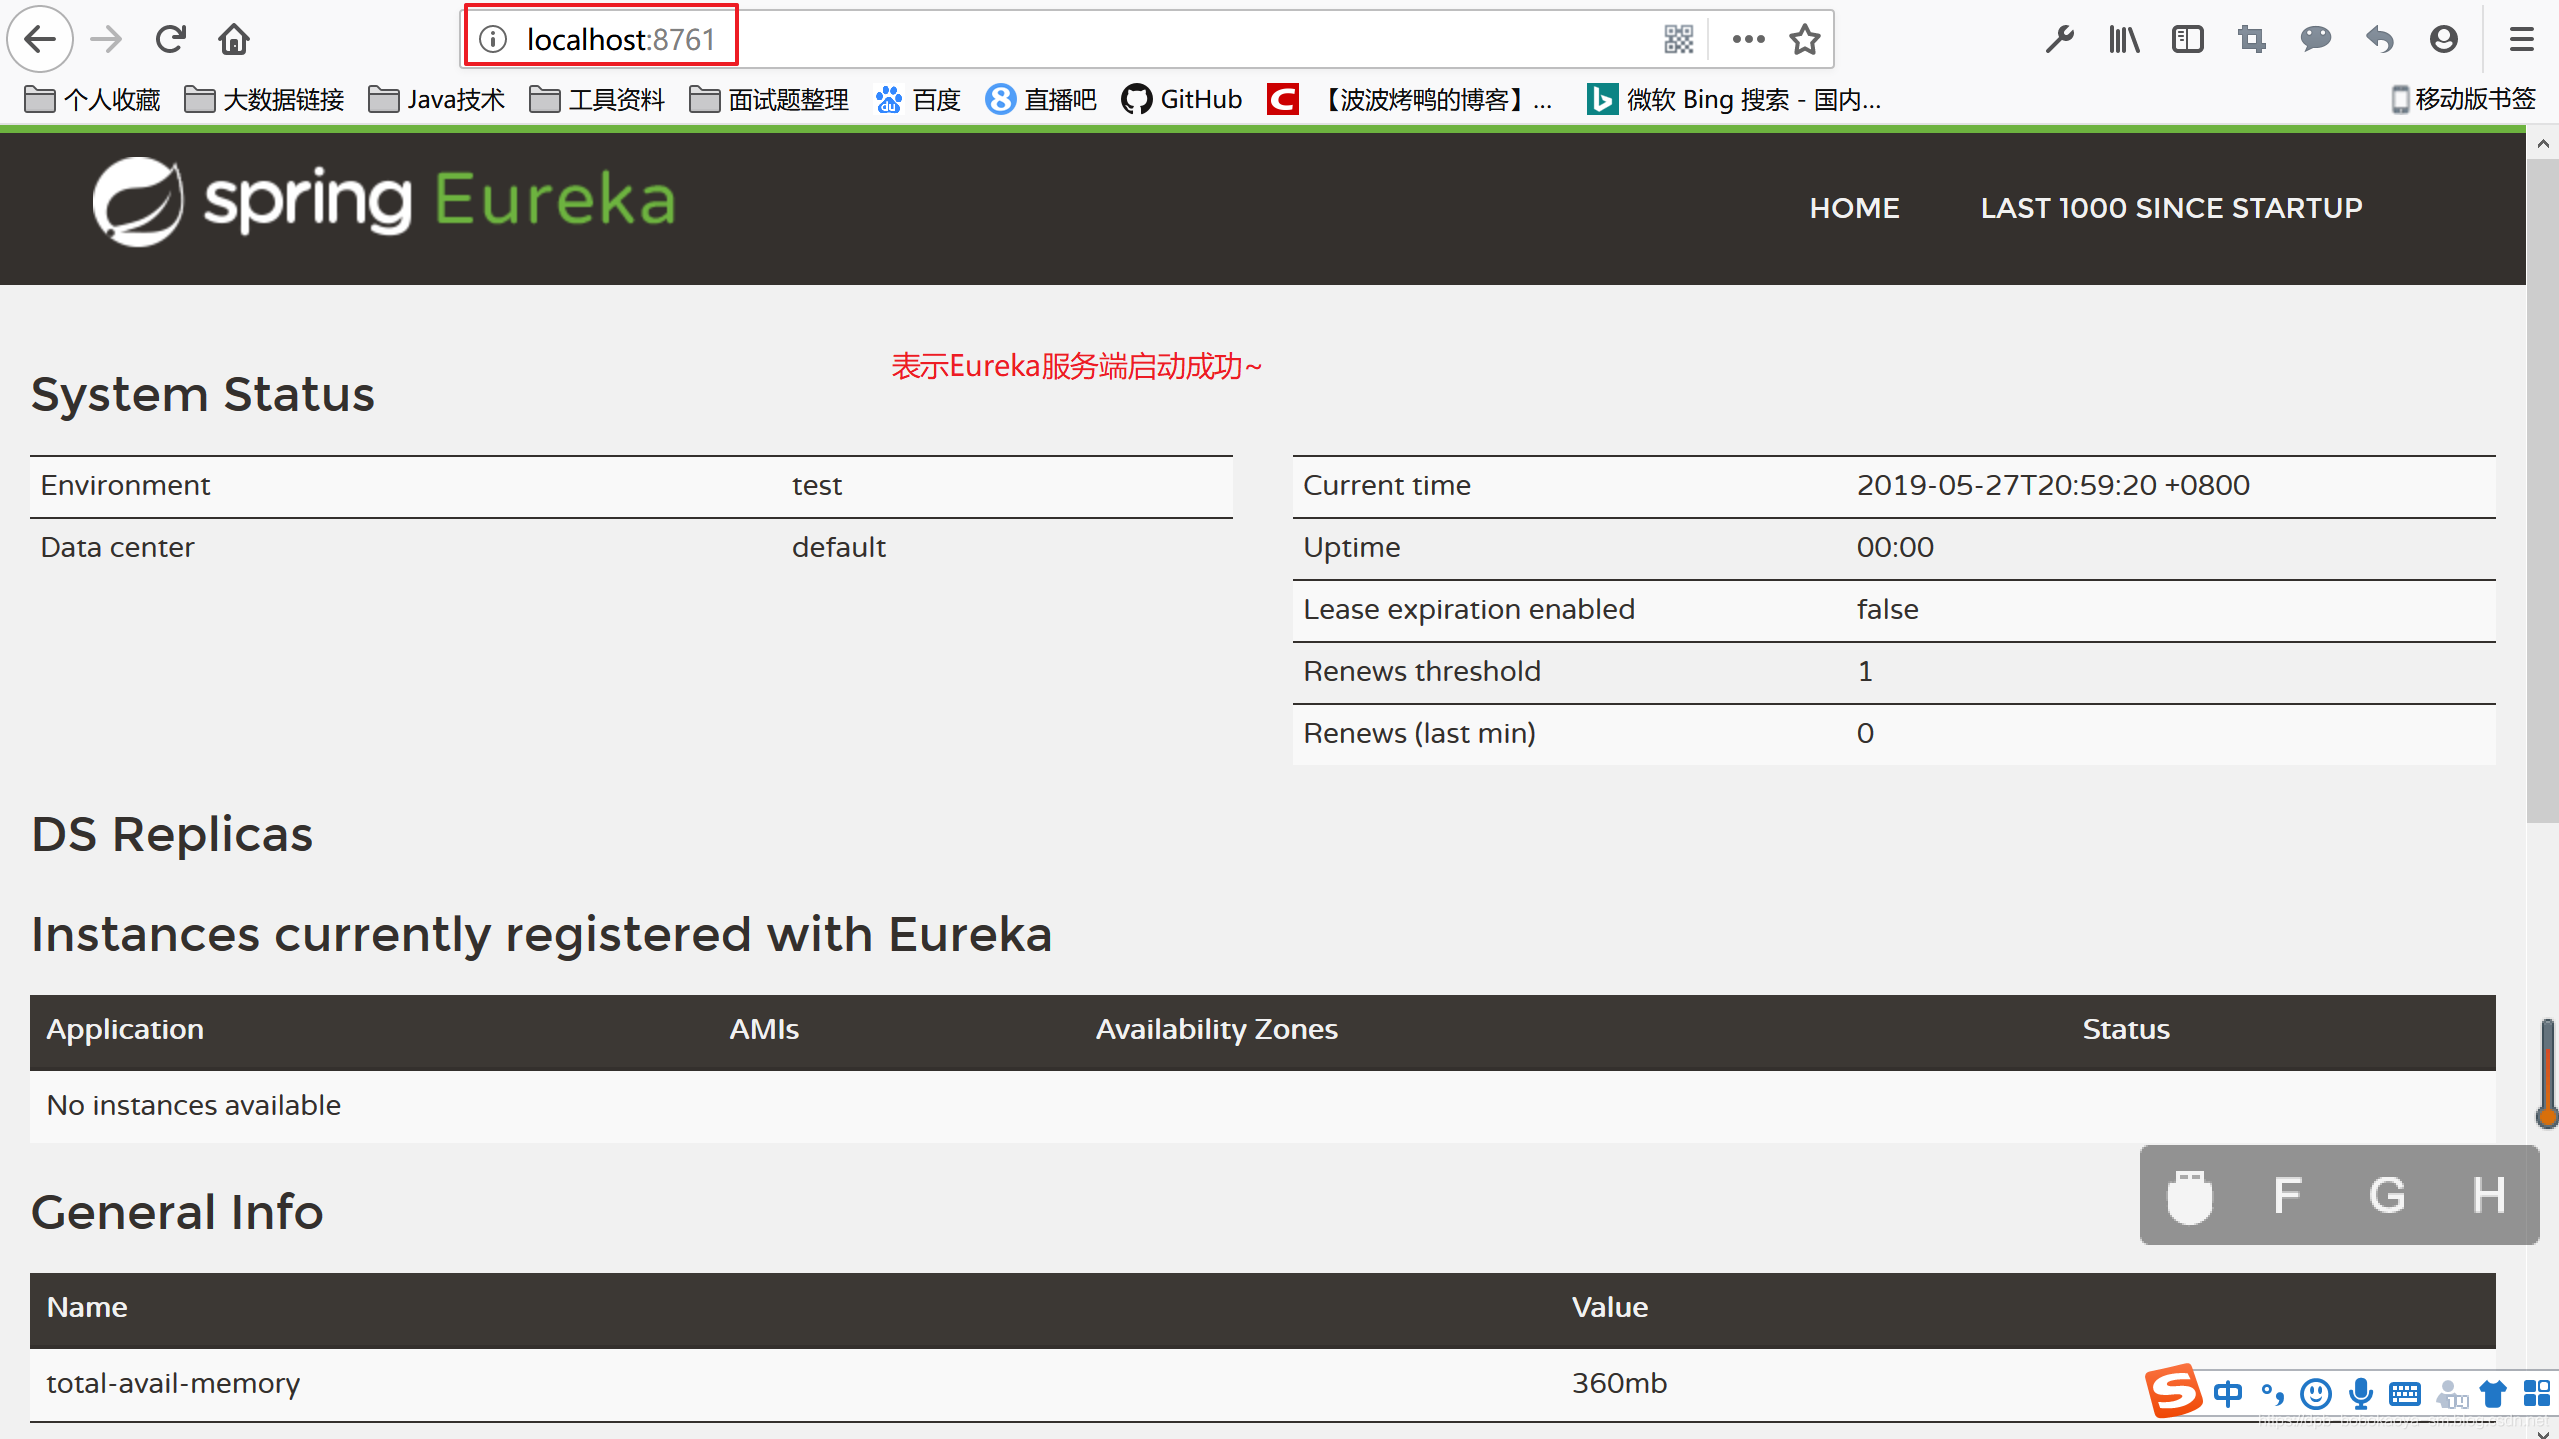
Task: Select drive G in the overlay
Action: coord(2387,1195)
